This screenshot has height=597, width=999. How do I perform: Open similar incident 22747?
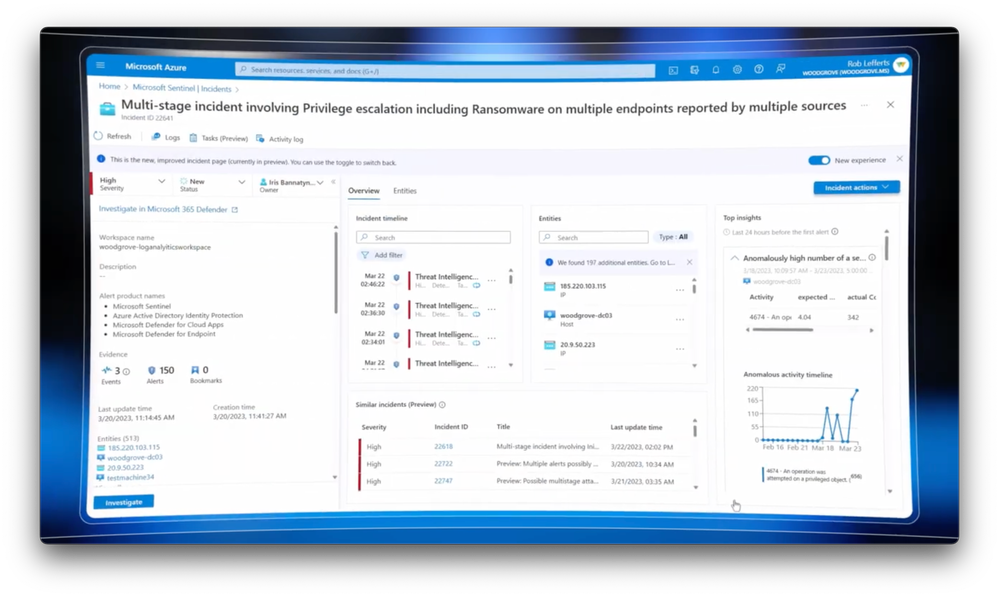[443, 481]
